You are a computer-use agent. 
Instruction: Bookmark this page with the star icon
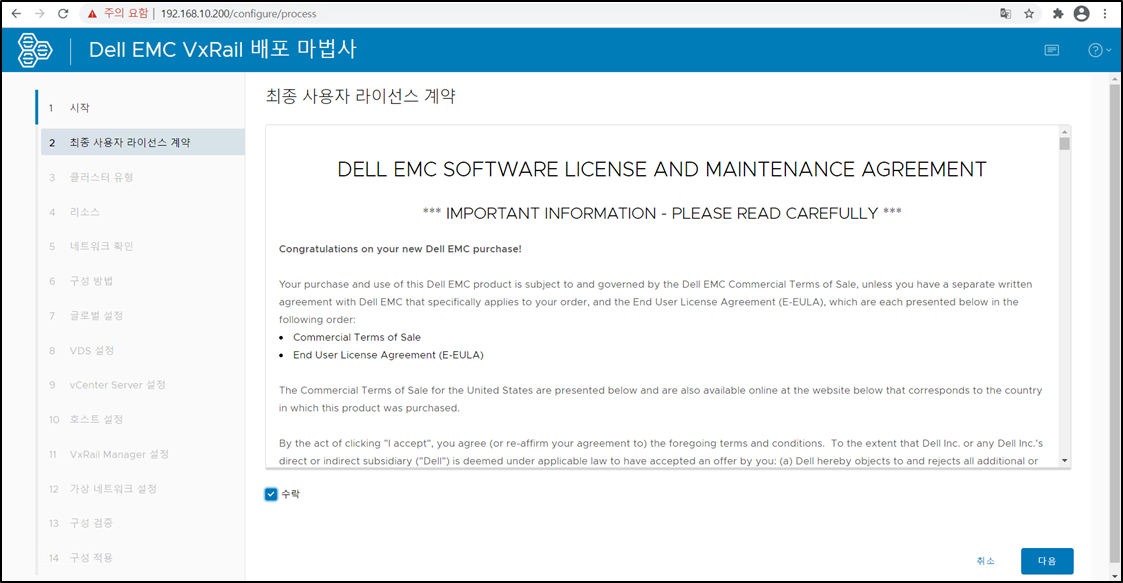click(x=1029, y=14)
